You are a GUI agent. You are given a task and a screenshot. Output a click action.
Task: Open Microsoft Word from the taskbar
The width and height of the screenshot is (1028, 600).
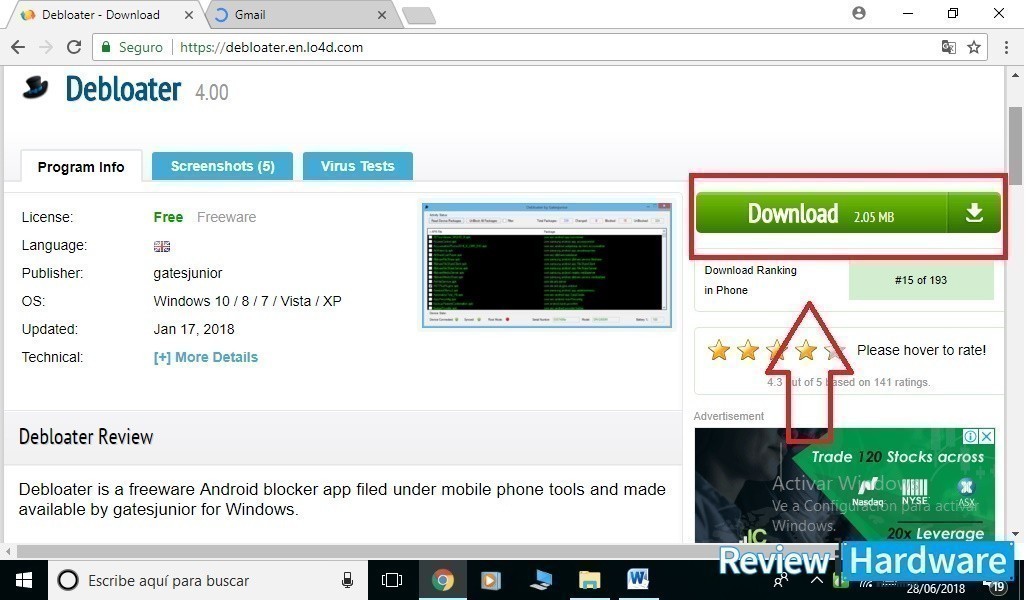tap(638, 579)
